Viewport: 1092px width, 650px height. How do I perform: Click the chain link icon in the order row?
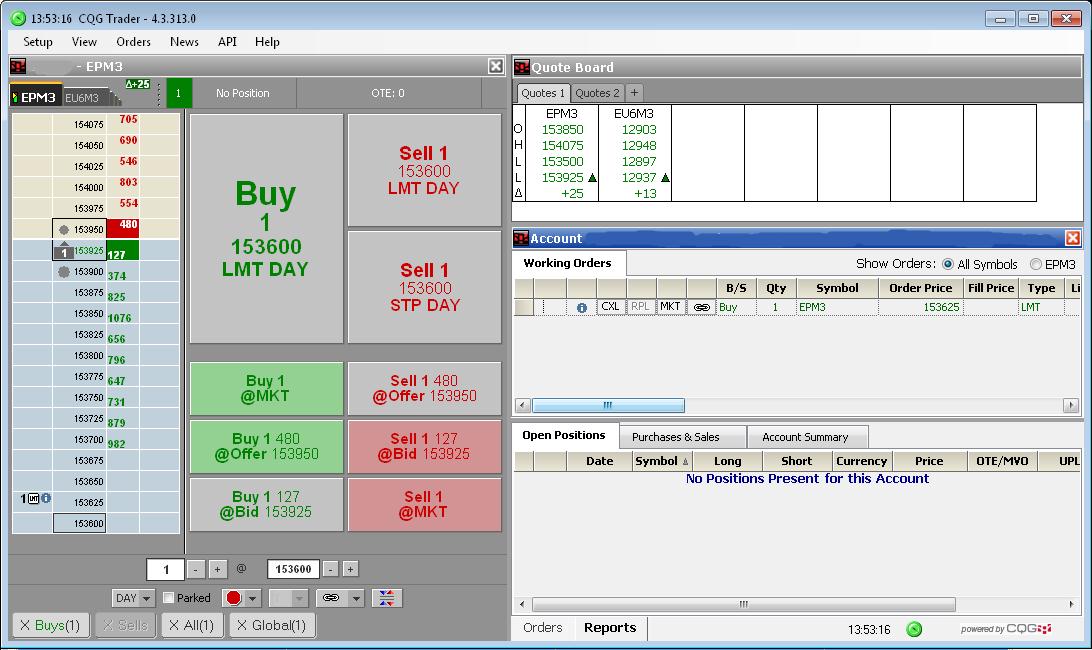(x=701, y=308)
